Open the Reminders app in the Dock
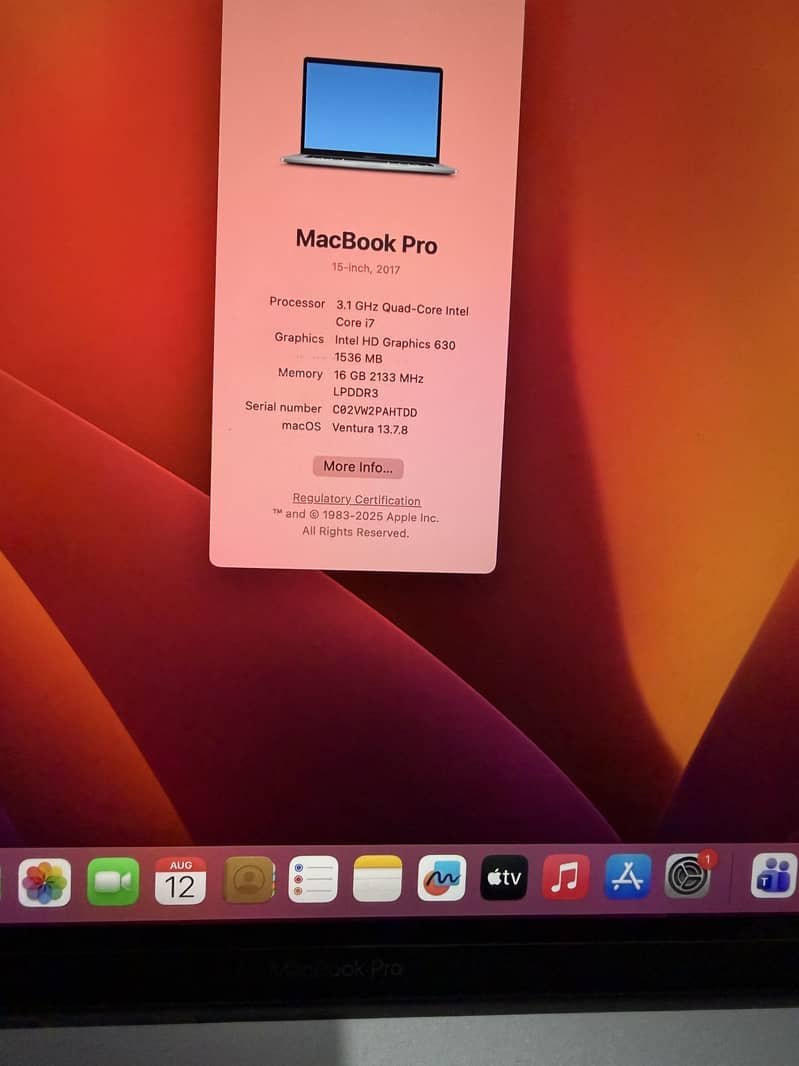This screenshot has width=799, height=1066. [313, 879]
